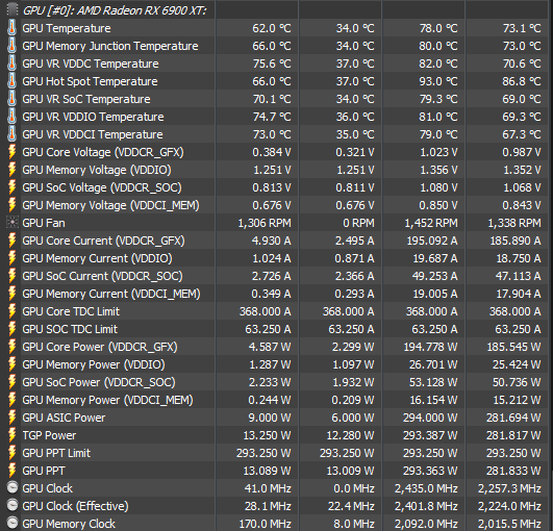Click lightning icon for TGP Power

pos(12,435)
